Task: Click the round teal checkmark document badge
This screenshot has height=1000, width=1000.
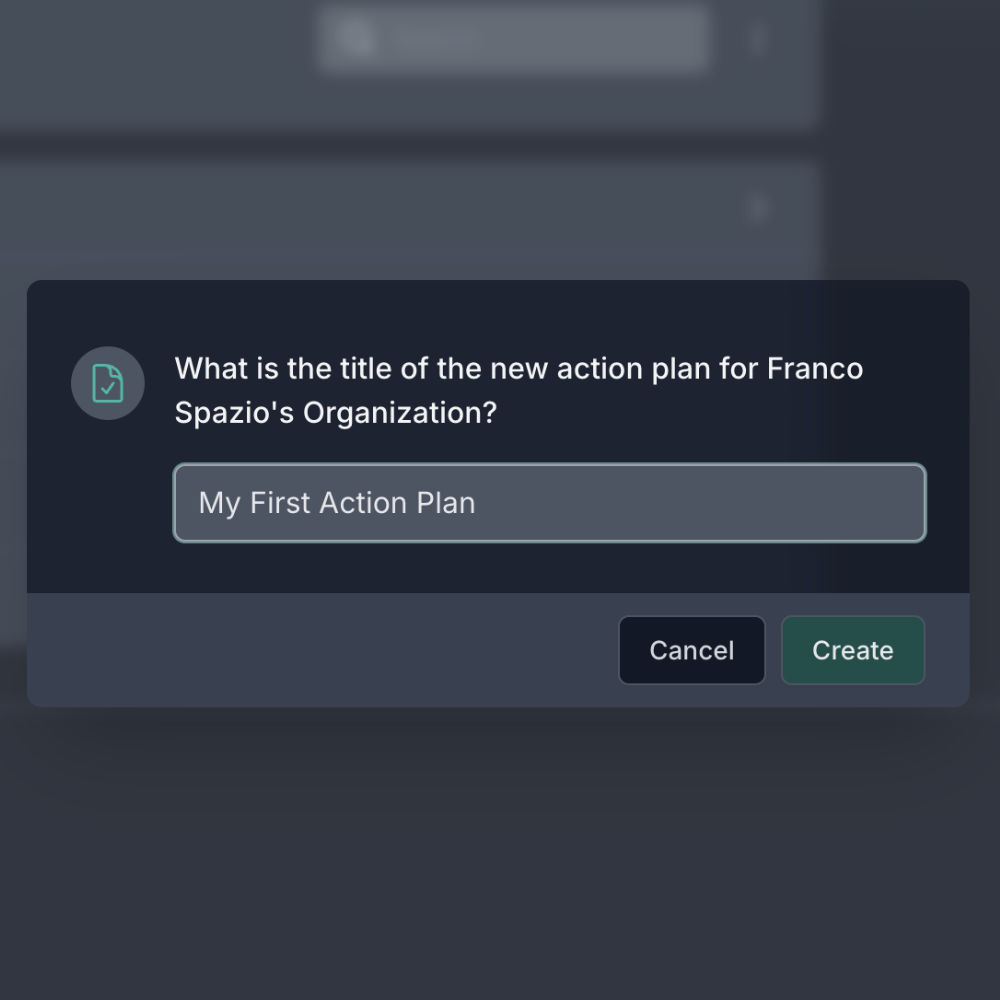Action: (108, 383)
